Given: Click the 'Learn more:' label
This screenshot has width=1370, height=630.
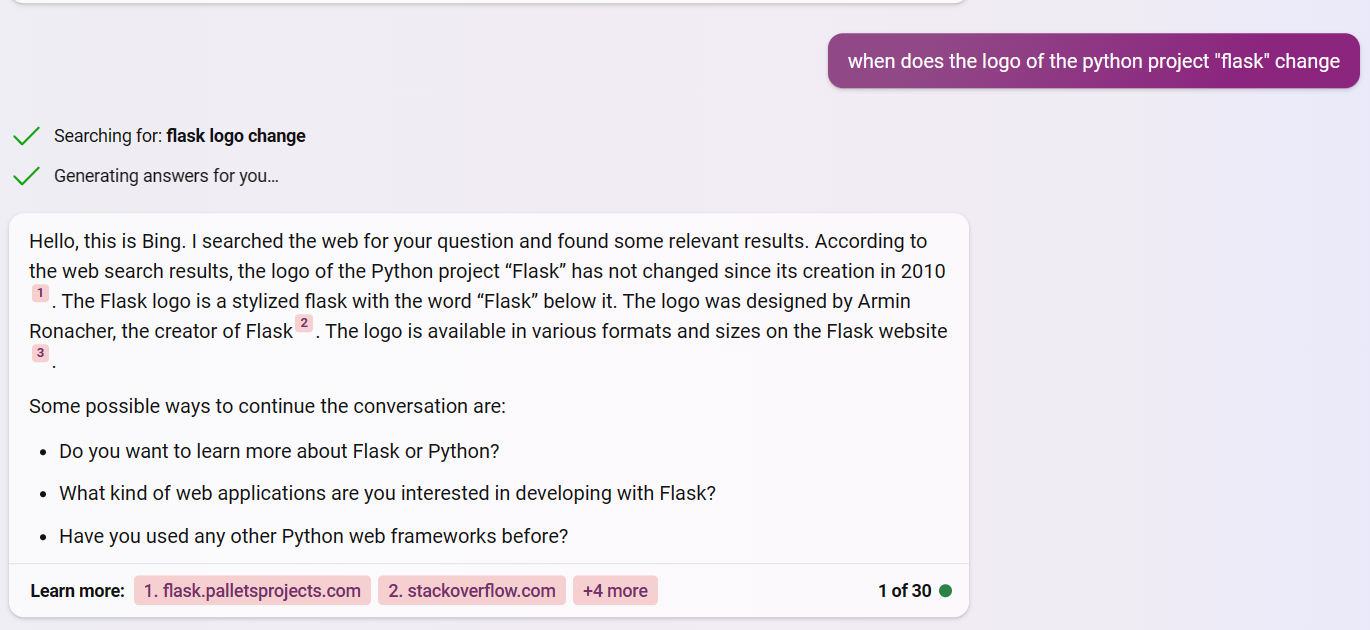Looking at the screenshot, I should 77,591.
